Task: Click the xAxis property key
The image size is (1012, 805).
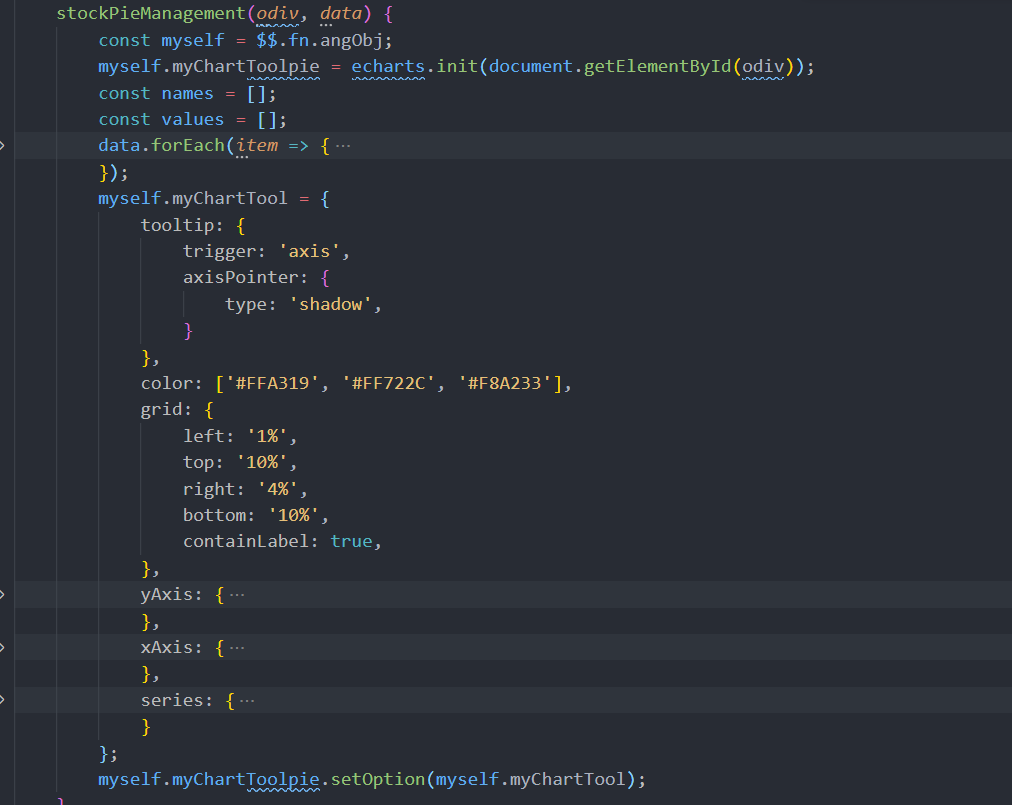Action: pyautogui.click(x=167, y=647)
